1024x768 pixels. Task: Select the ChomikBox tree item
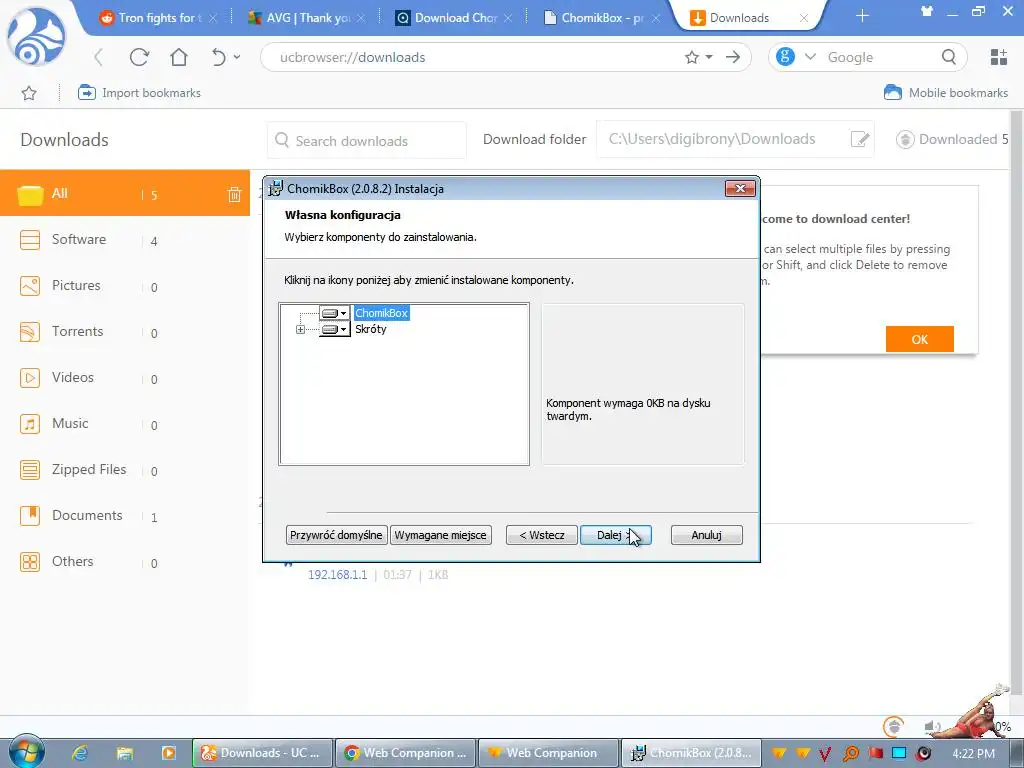381,313
